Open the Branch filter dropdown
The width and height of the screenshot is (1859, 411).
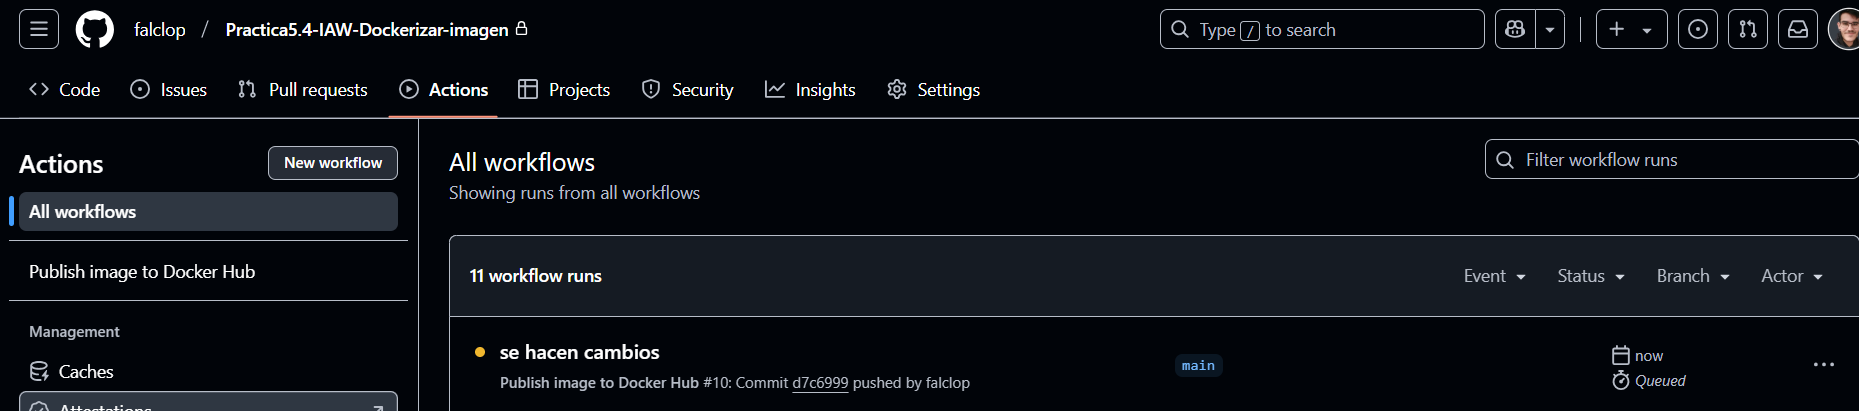pyautogui.click(x=1692, y=276)
